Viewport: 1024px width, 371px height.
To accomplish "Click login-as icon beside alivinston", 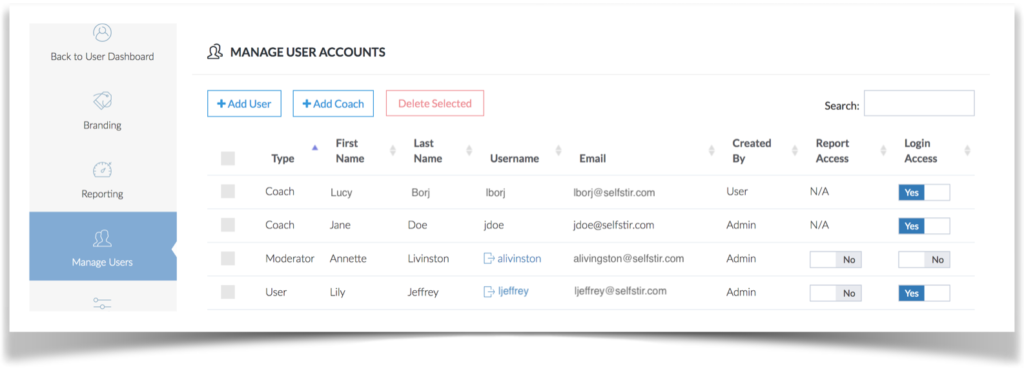I will (x=488, y=259).
